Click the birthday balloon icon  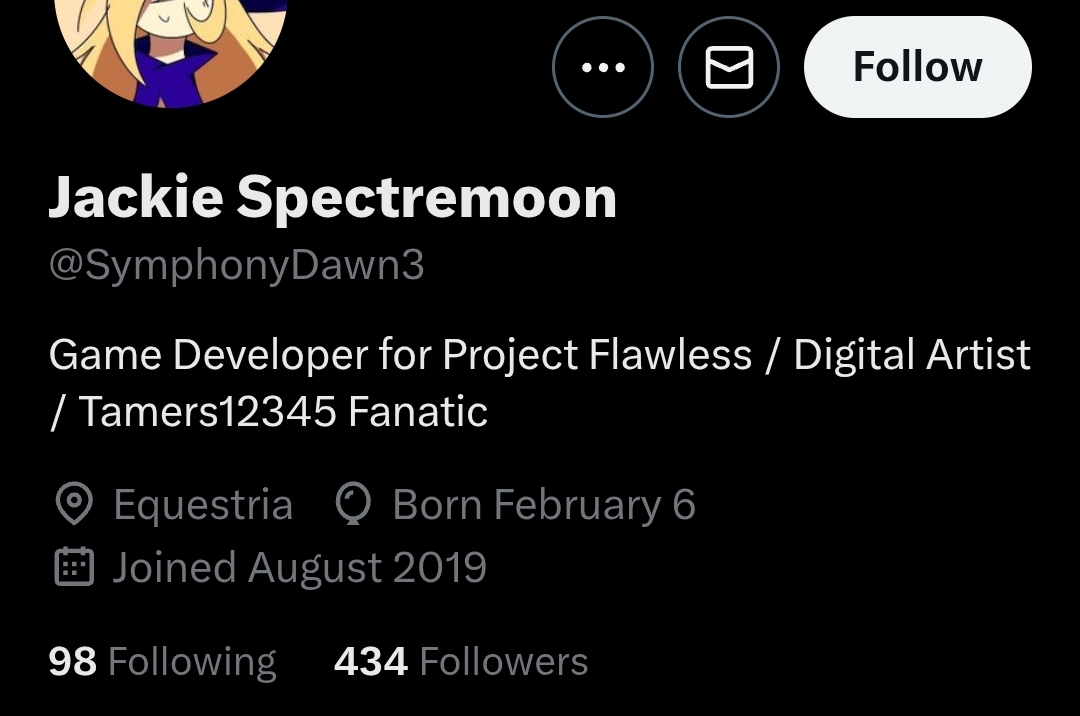353,504
